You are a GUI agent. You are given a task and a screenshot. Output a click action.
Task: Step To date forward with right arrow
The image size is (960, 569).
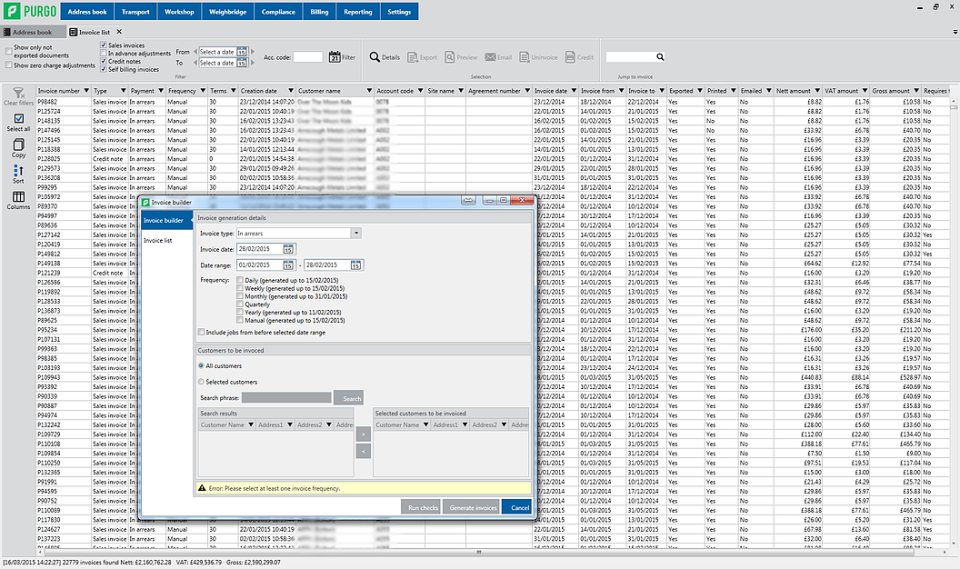coord(252,62)
